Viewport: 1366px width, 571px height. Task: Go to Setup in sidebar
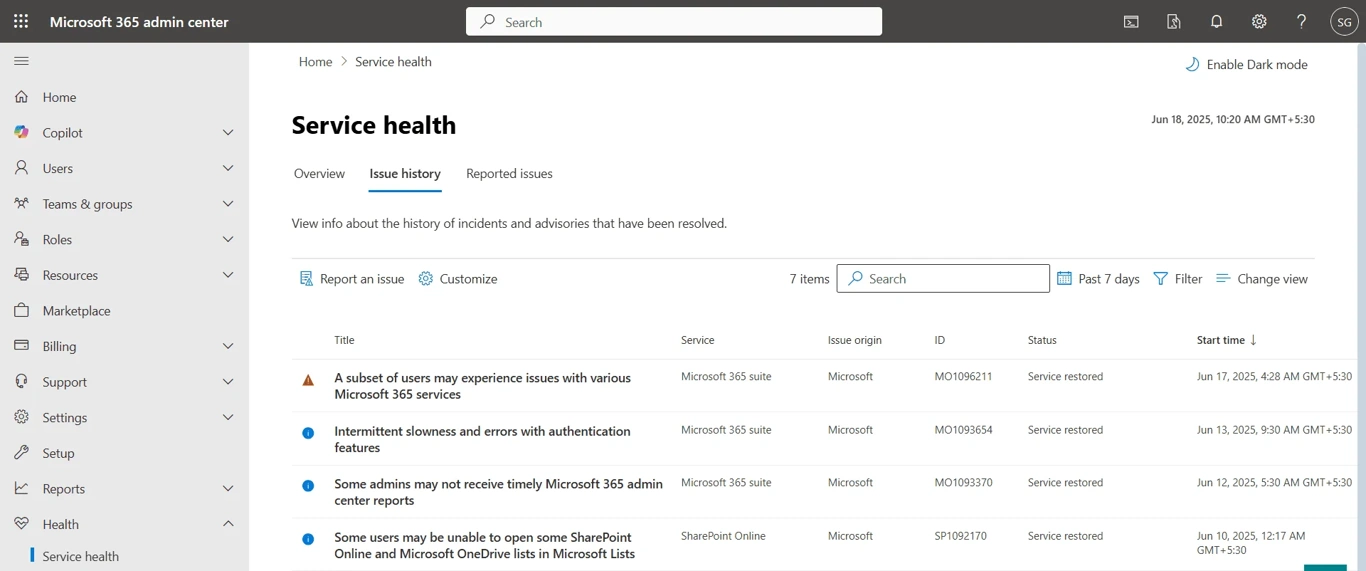[x=59, y=453]
